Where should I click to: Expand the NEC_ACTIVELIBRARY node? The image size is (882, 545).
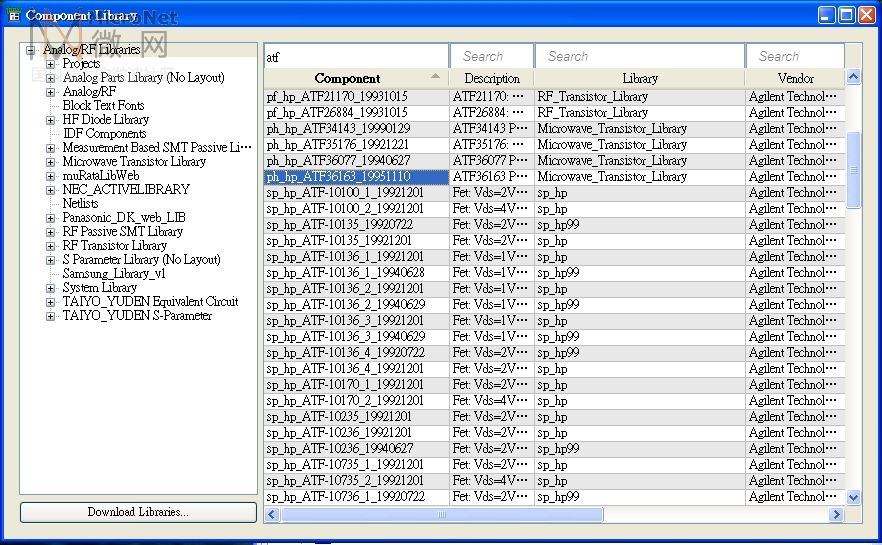pyautogui.click(x=51, y=190)
